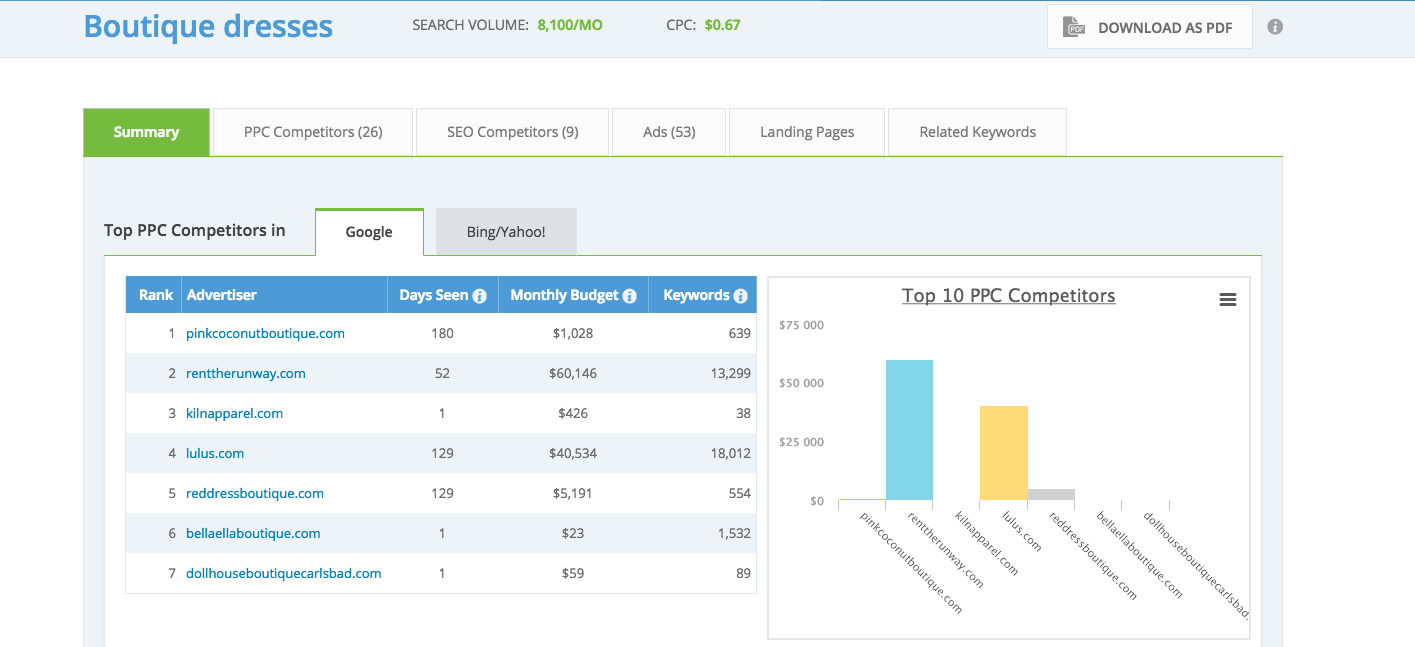Click the $23 monthly budget cell
The width and height of the screenshot is (1415, 647).
click(x=573, y=533)
